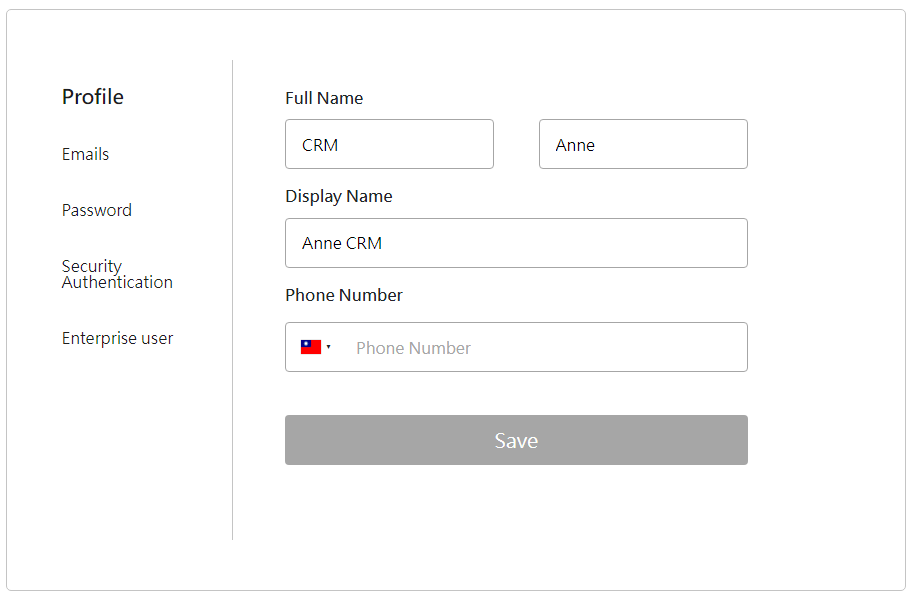This screenshot has width=912, height=599.
Task: Focus the name field containing CRM
Action: coord(389,144)
